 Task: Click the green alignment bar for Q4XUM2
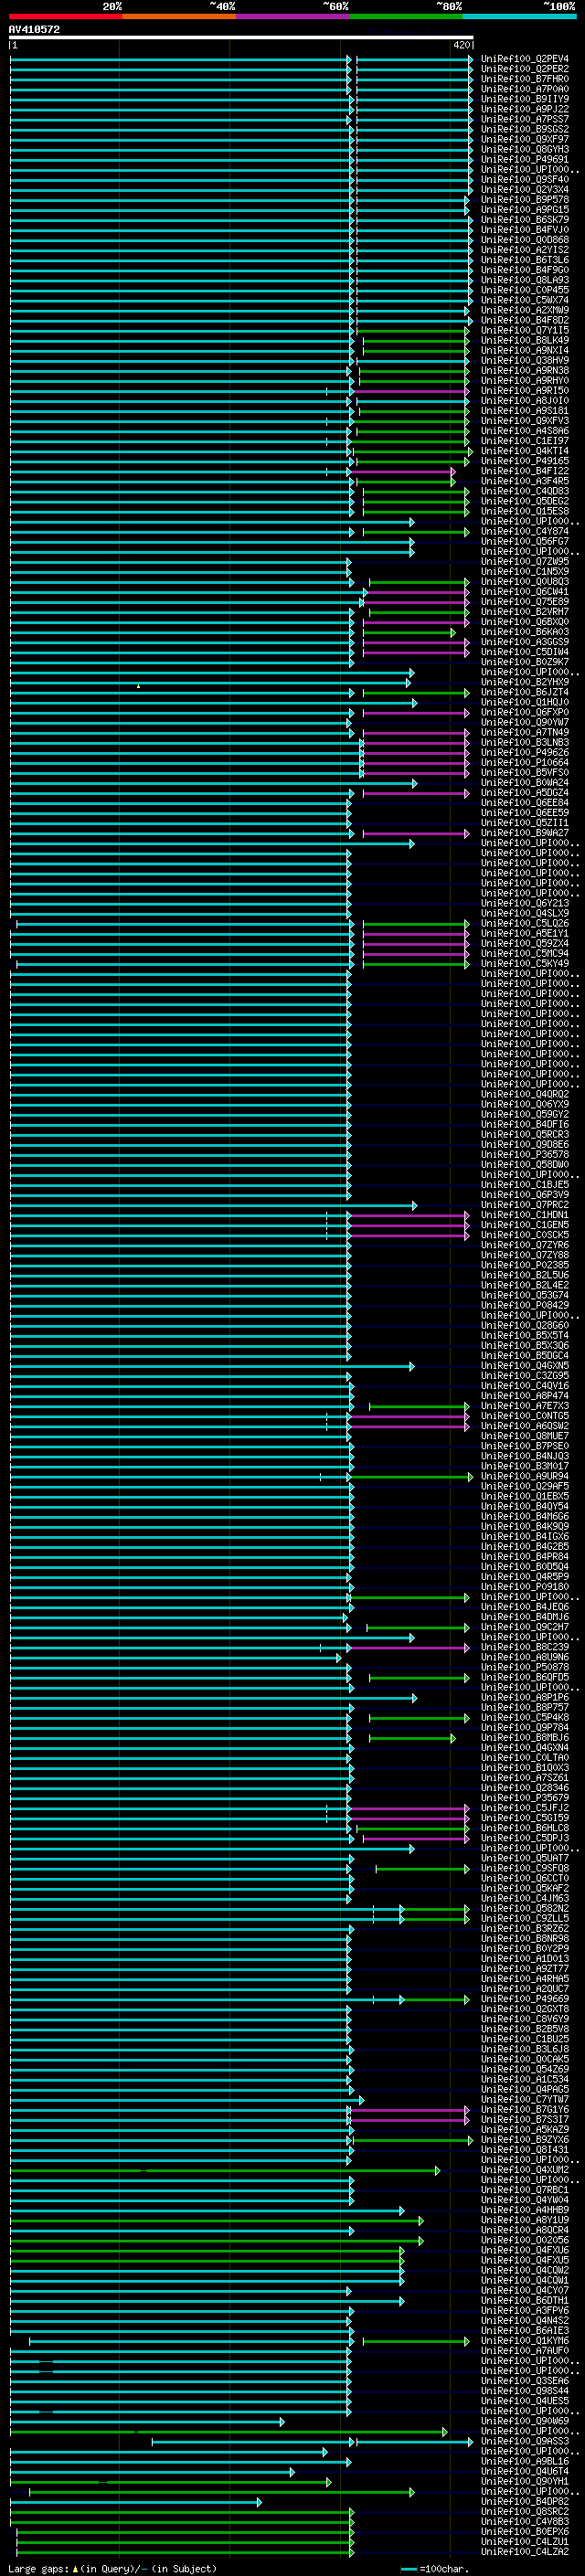pyautogui.click(x=225, y=2170)
